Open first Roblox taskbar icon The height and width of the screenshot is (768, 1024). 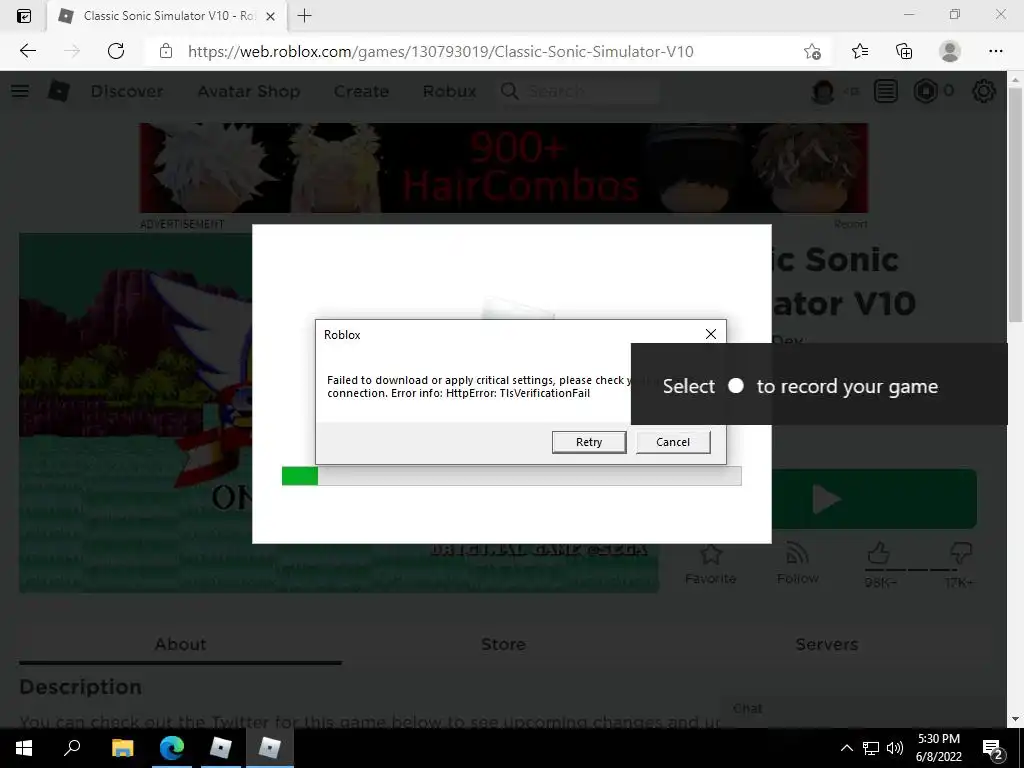tap(221, 748)
